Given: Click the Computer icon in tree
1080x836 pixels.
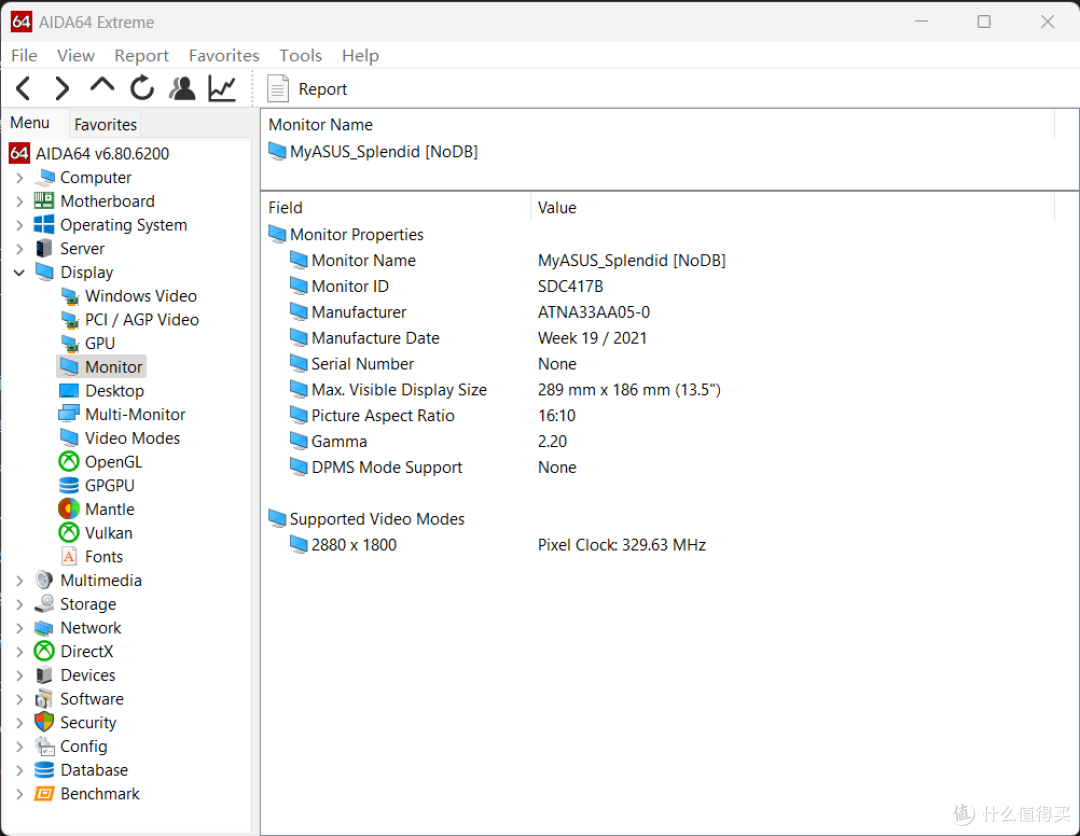Looking at the screenshot, I should [x=44, y=177].
